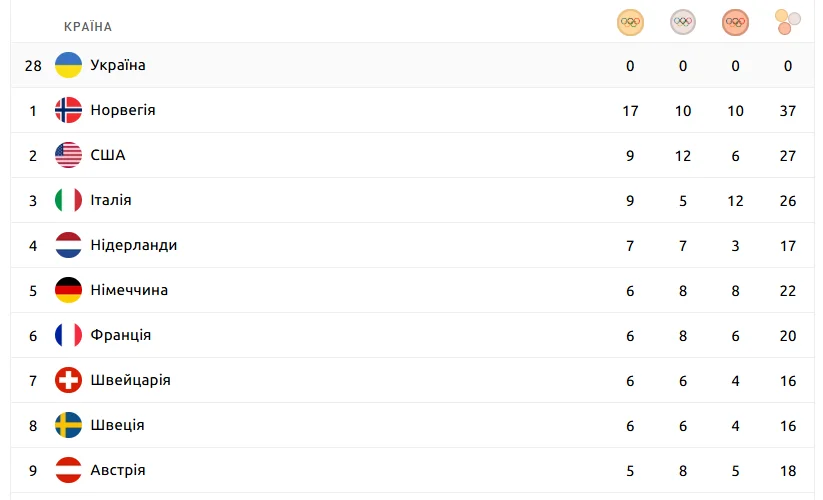Click the КРАЇНА column header

[88, 27]
